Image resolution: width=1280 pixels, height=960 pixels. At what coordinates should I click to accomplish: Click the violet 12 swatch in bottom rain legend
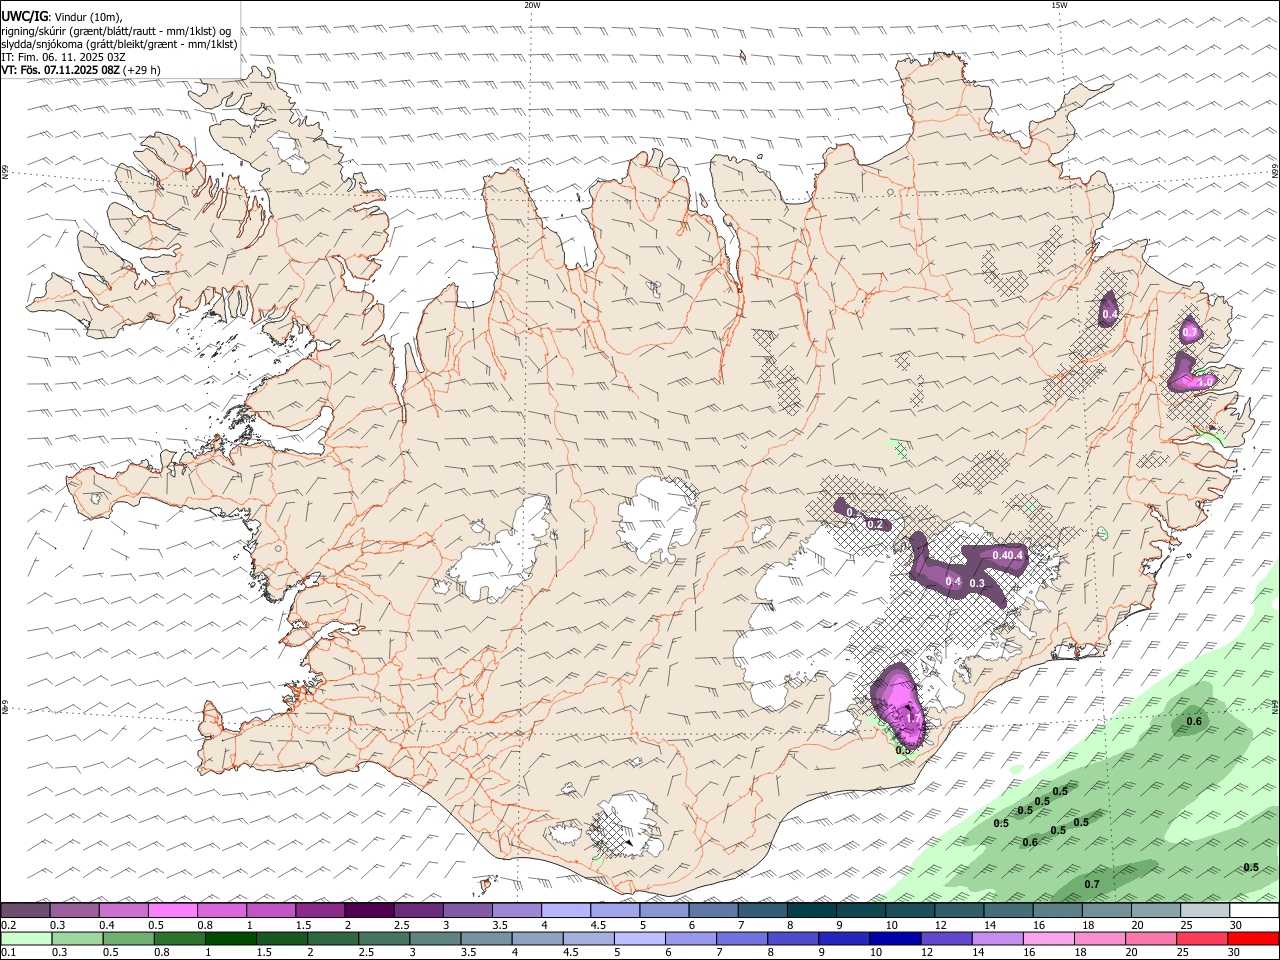(x=946, y=939)
